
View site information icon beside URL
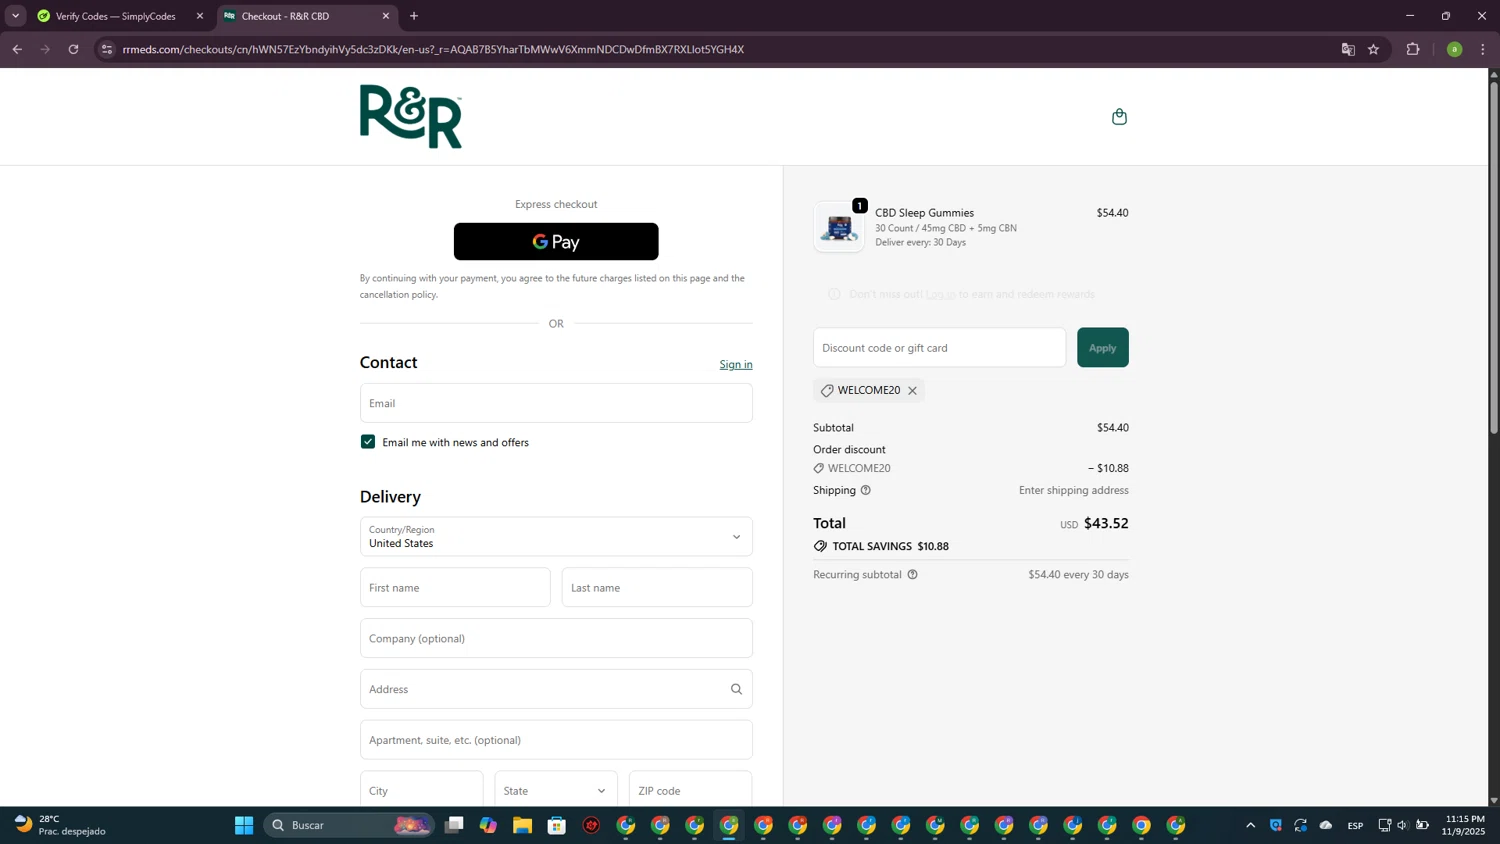tap(107, 49)
